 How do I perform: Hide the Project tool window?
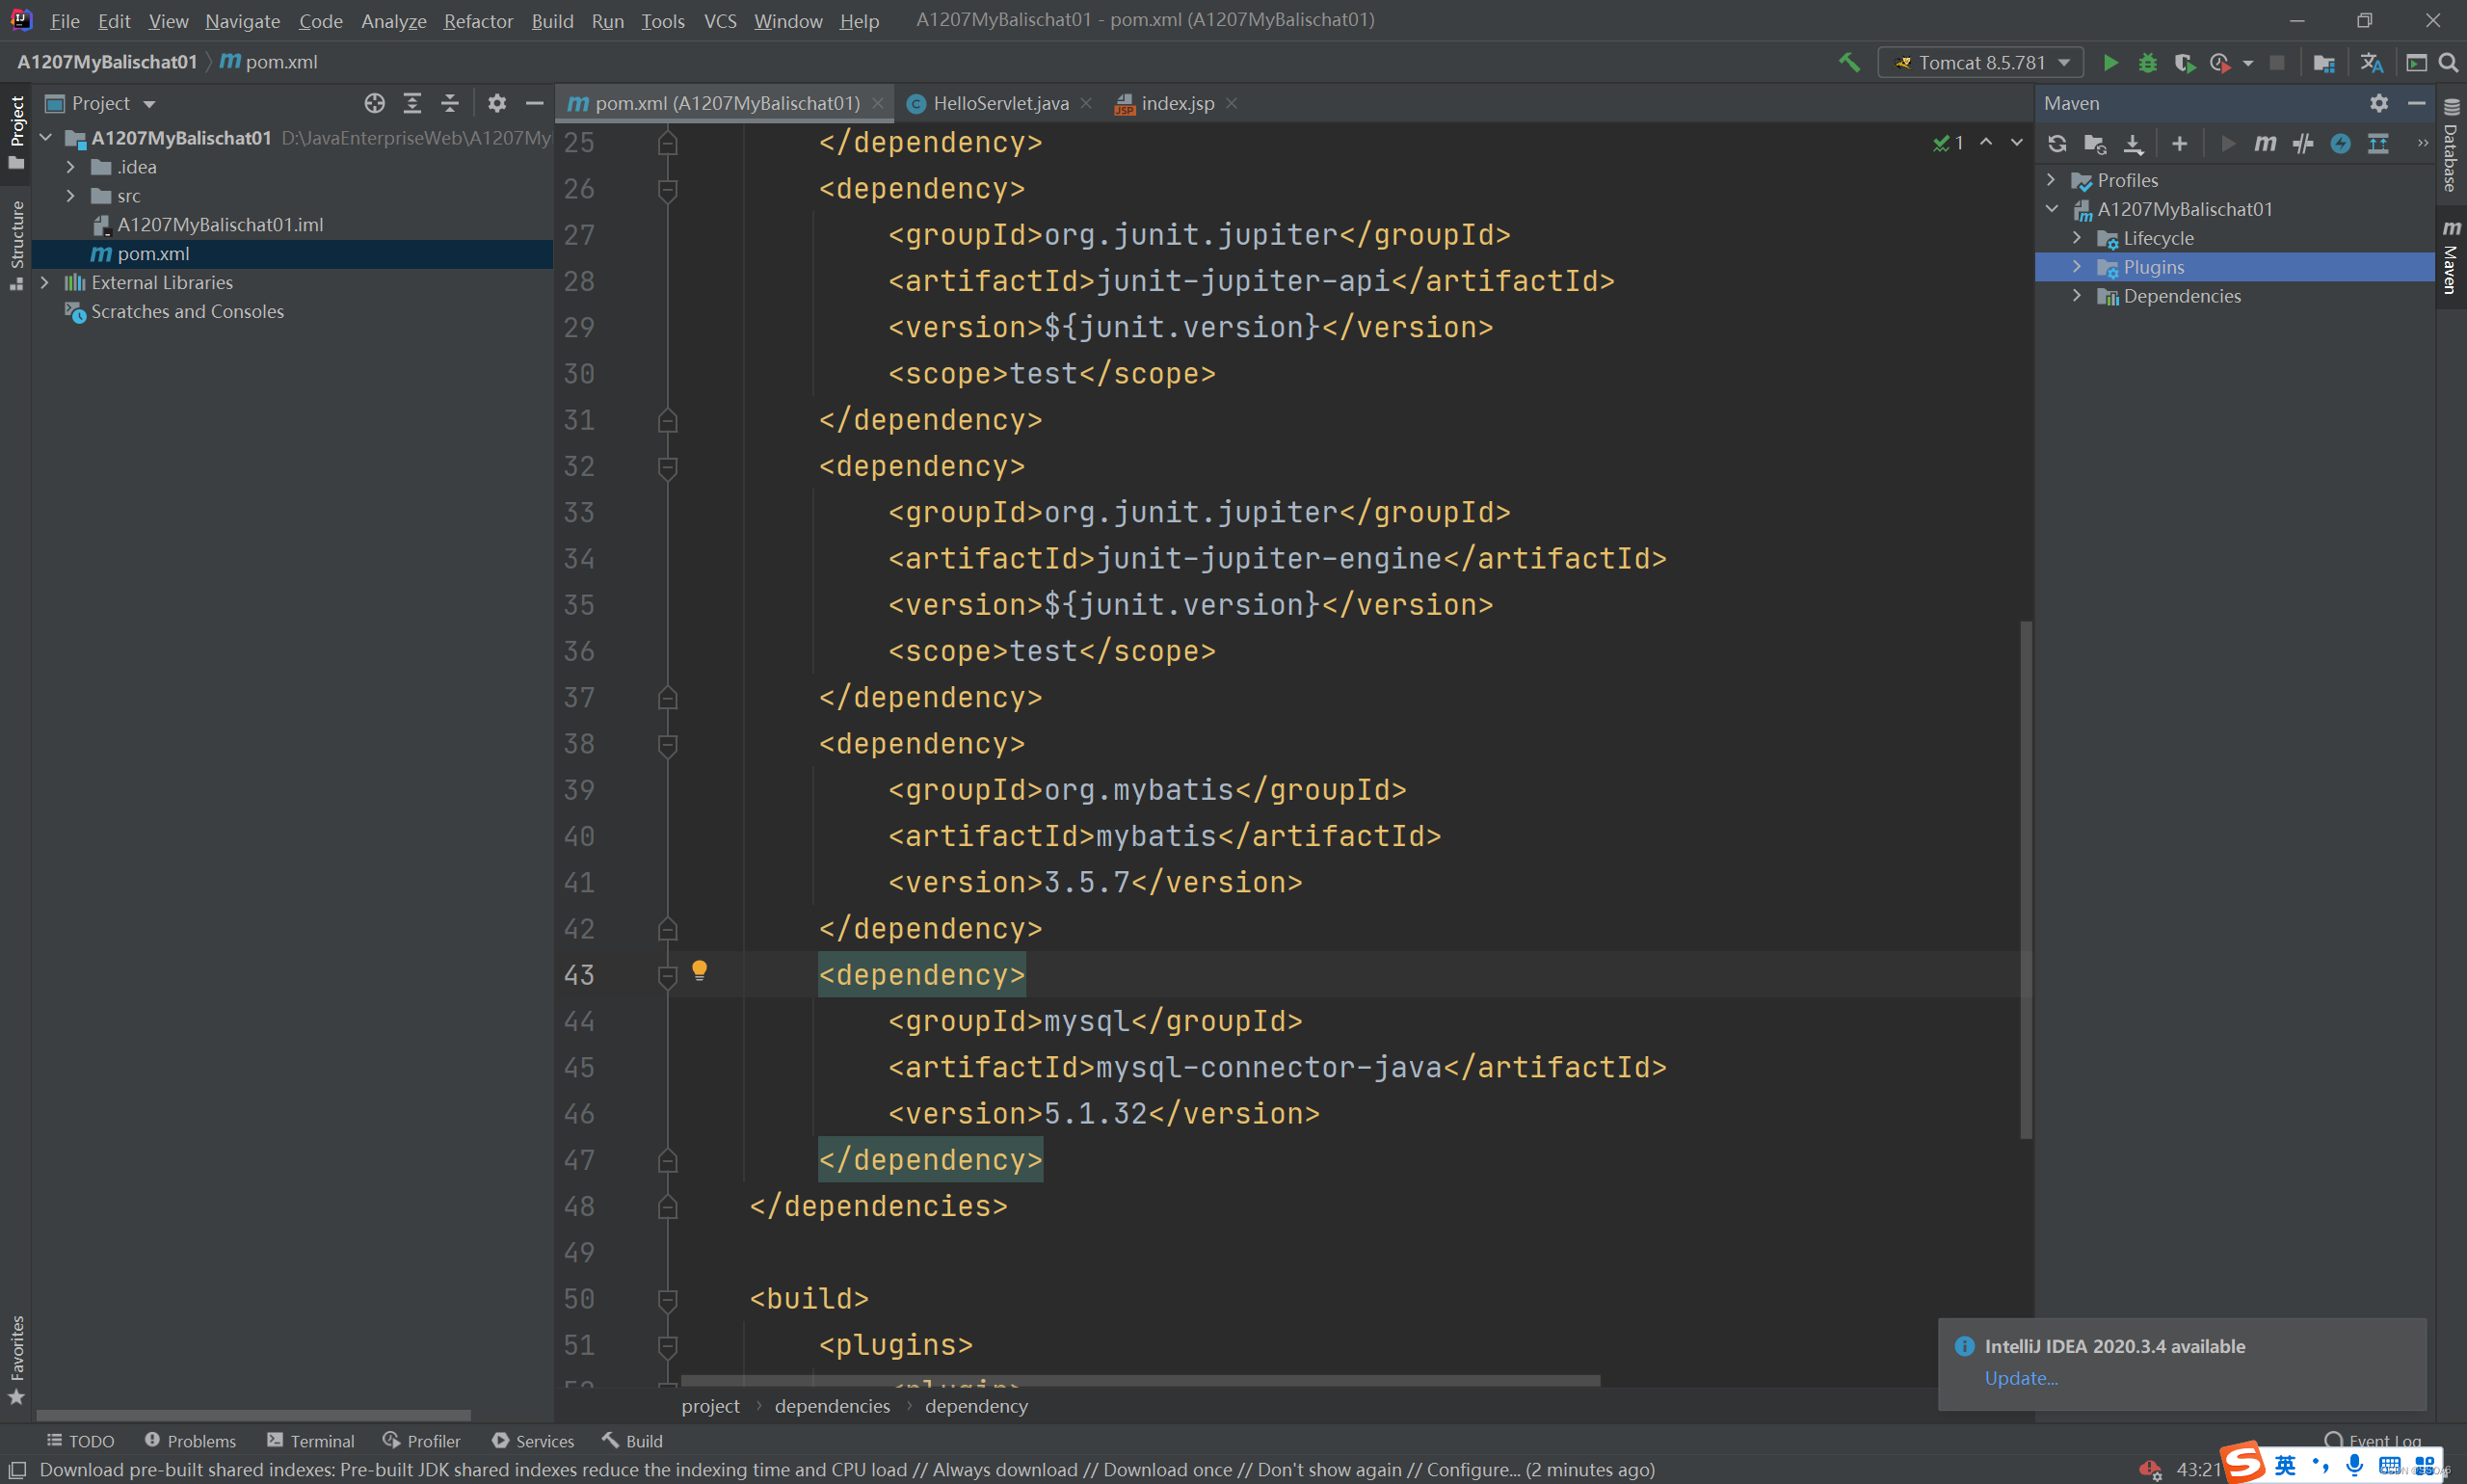point(534,103)
